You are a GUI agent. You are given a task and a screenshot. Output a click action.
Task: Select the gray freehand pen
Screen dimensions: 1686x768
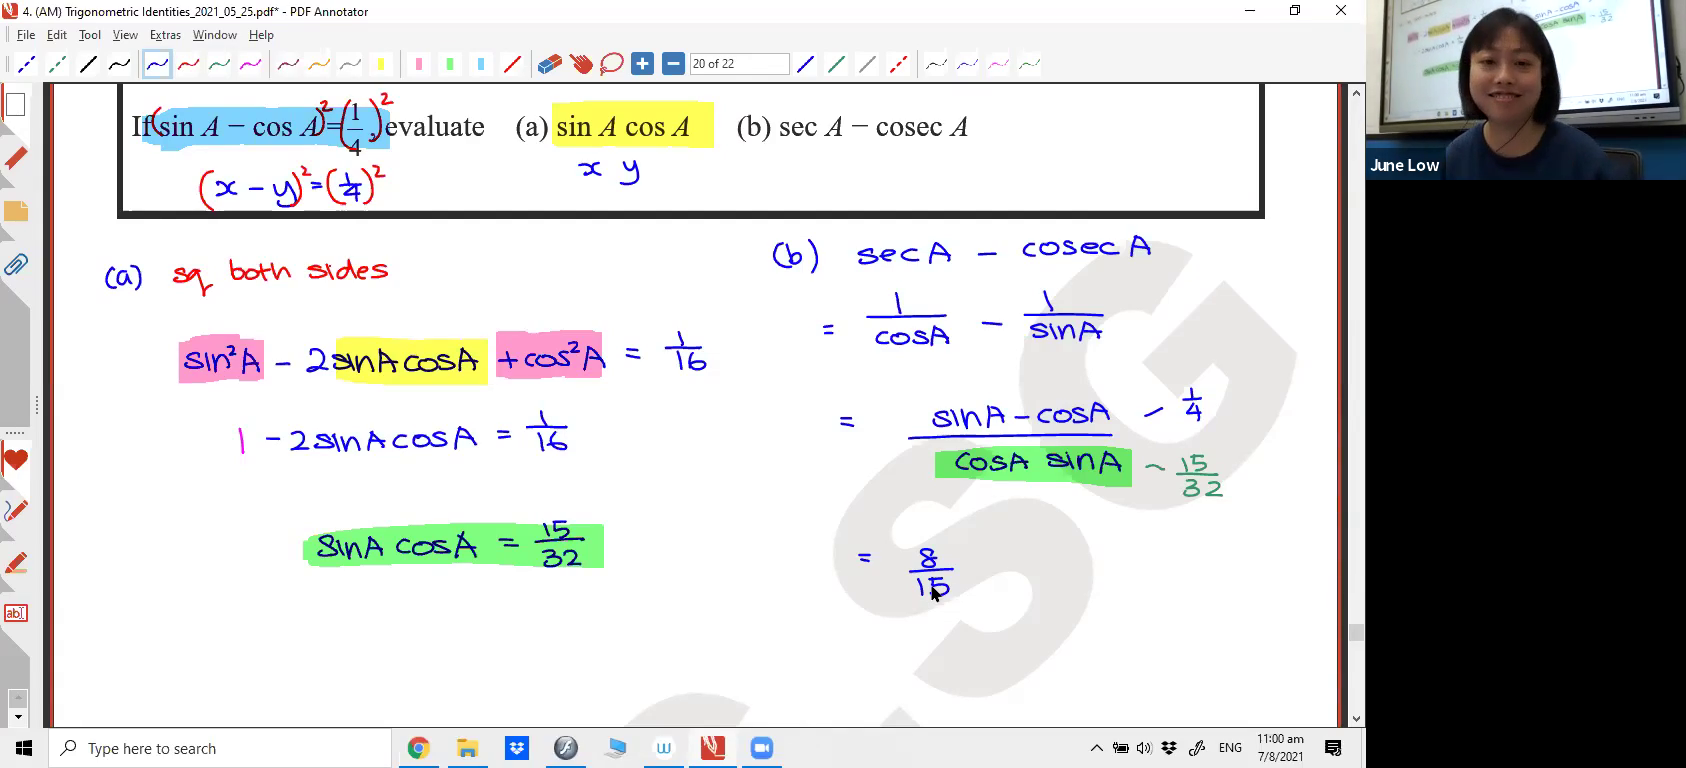(x=350, y=65)
